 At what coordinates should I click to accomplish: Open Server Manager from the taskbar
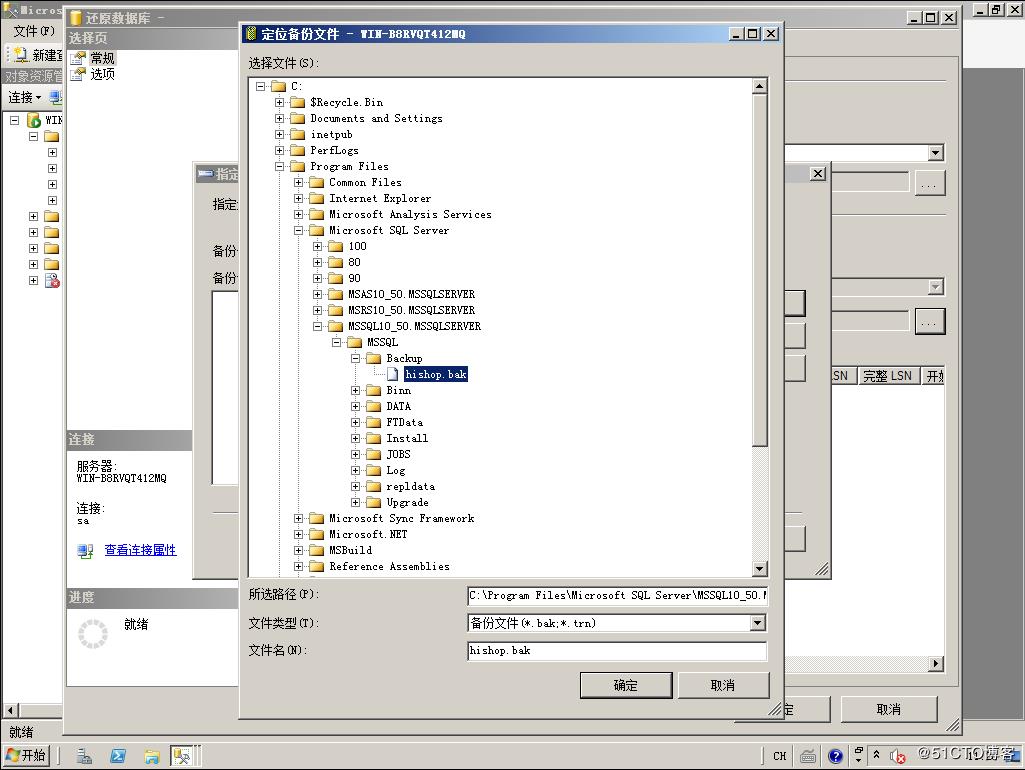[85, 756]
